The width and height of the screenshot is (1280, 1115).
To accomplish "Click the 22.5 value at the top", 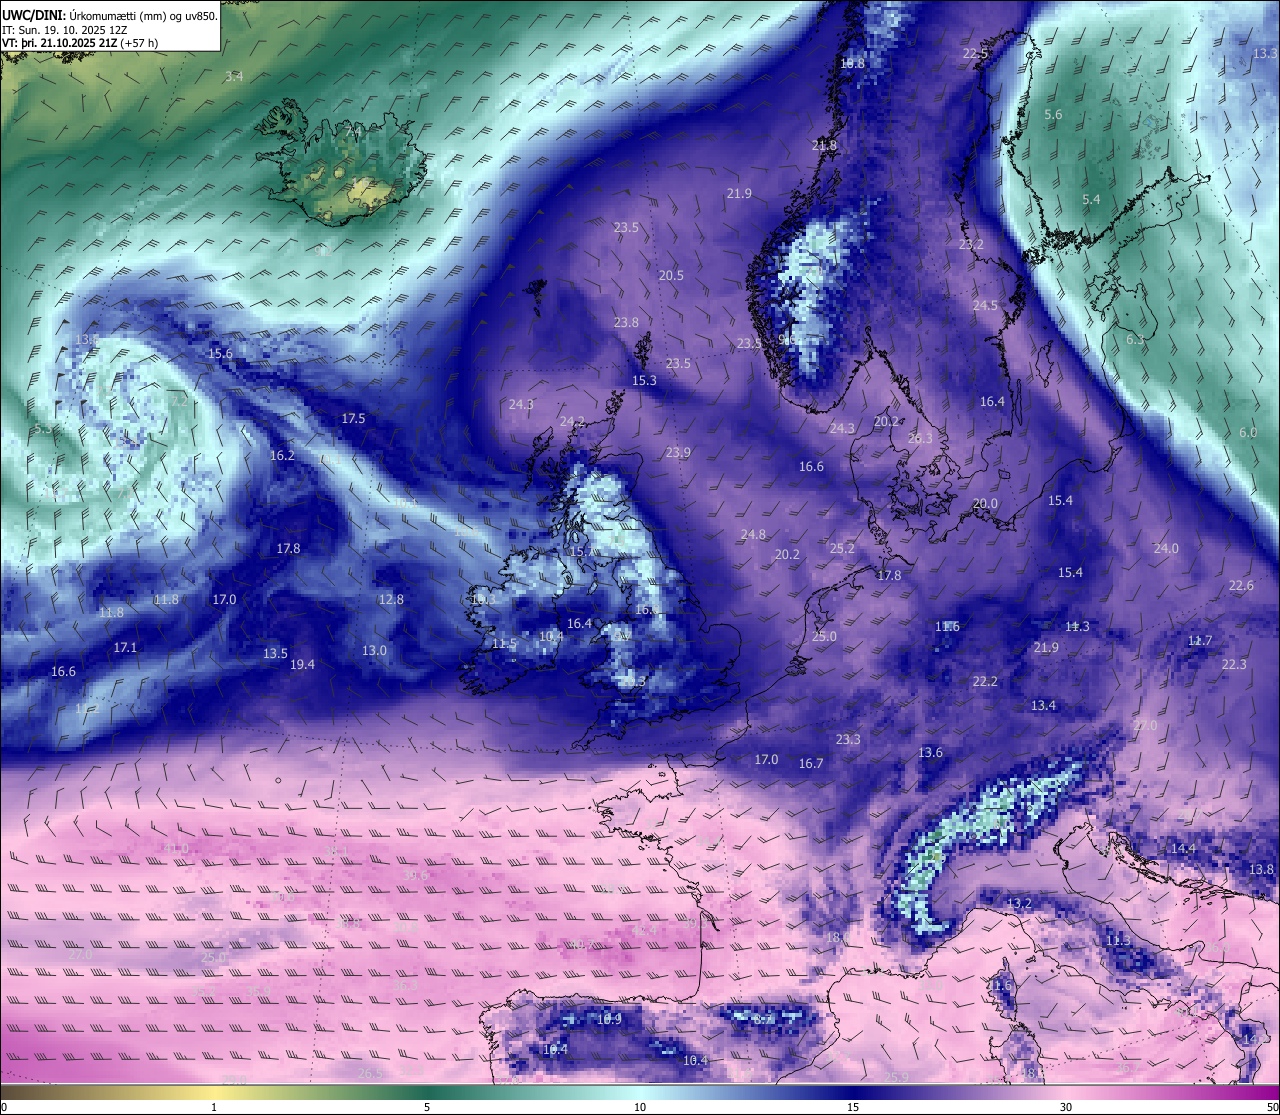I will point(975,53).
